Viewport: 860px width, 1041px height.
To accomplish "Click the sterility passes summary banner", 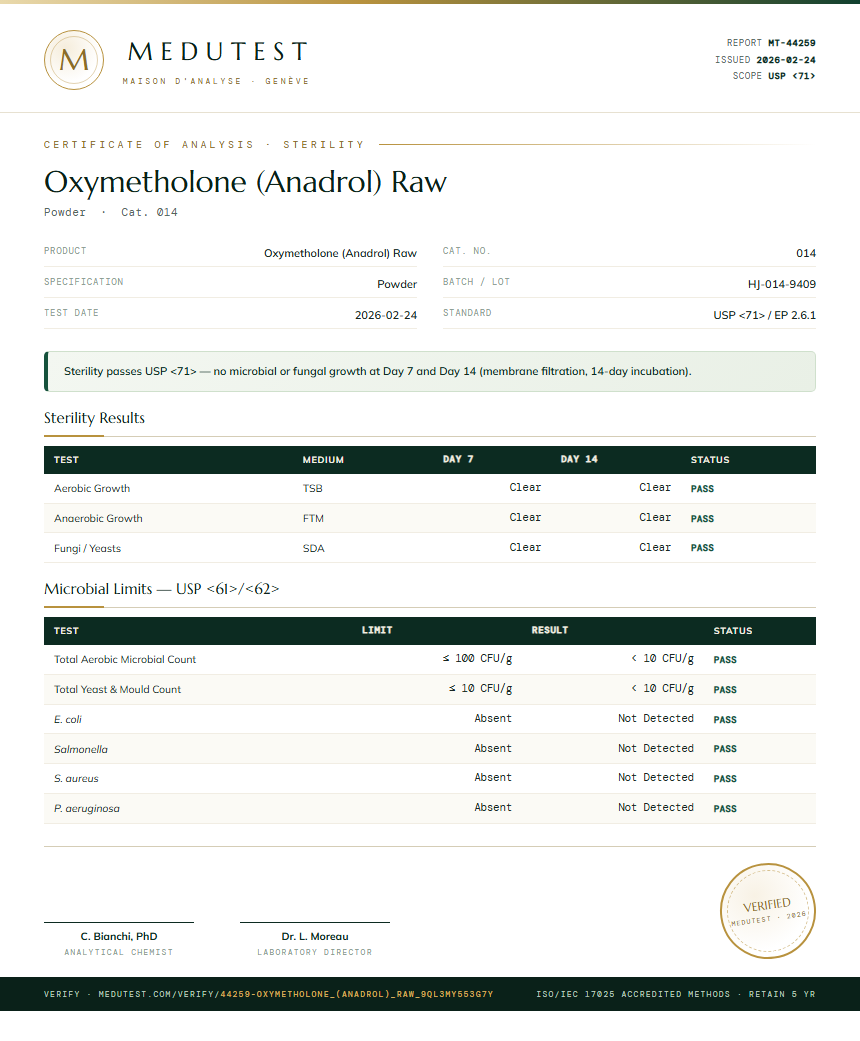I will tap(430, 372).
